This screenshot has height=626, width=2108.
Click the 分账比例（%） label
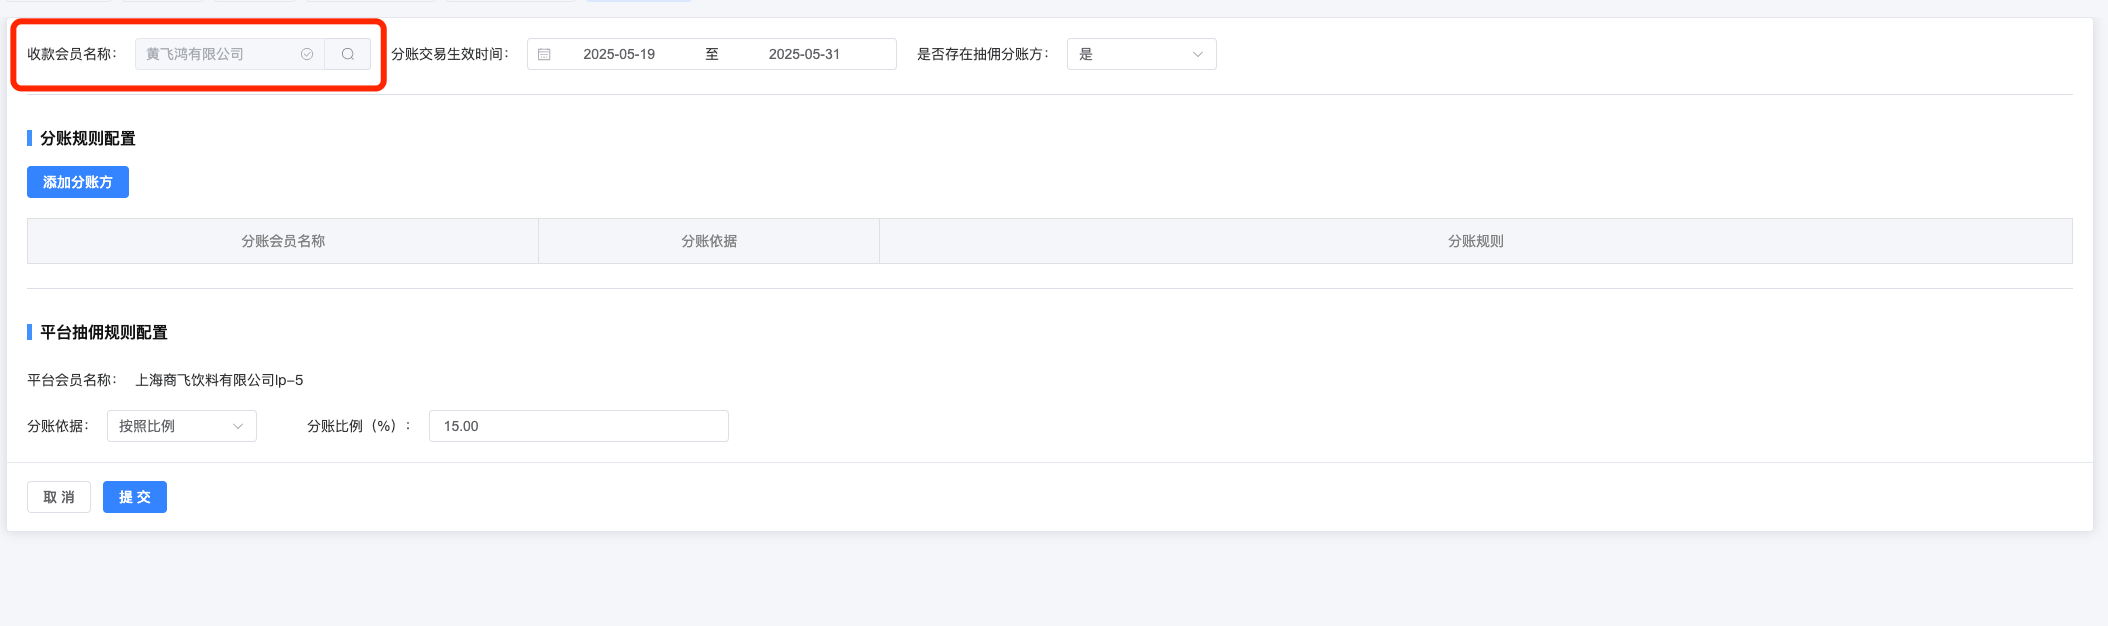pyautogui.click(x=359, y=426)
